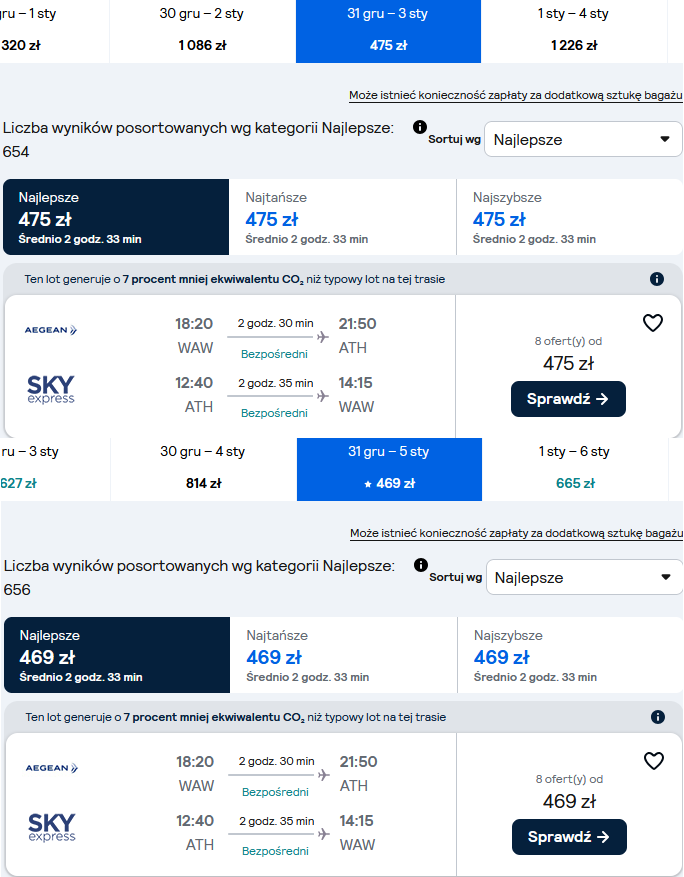Click Aegean logo in the 475 zł offer

coord(51,330)
